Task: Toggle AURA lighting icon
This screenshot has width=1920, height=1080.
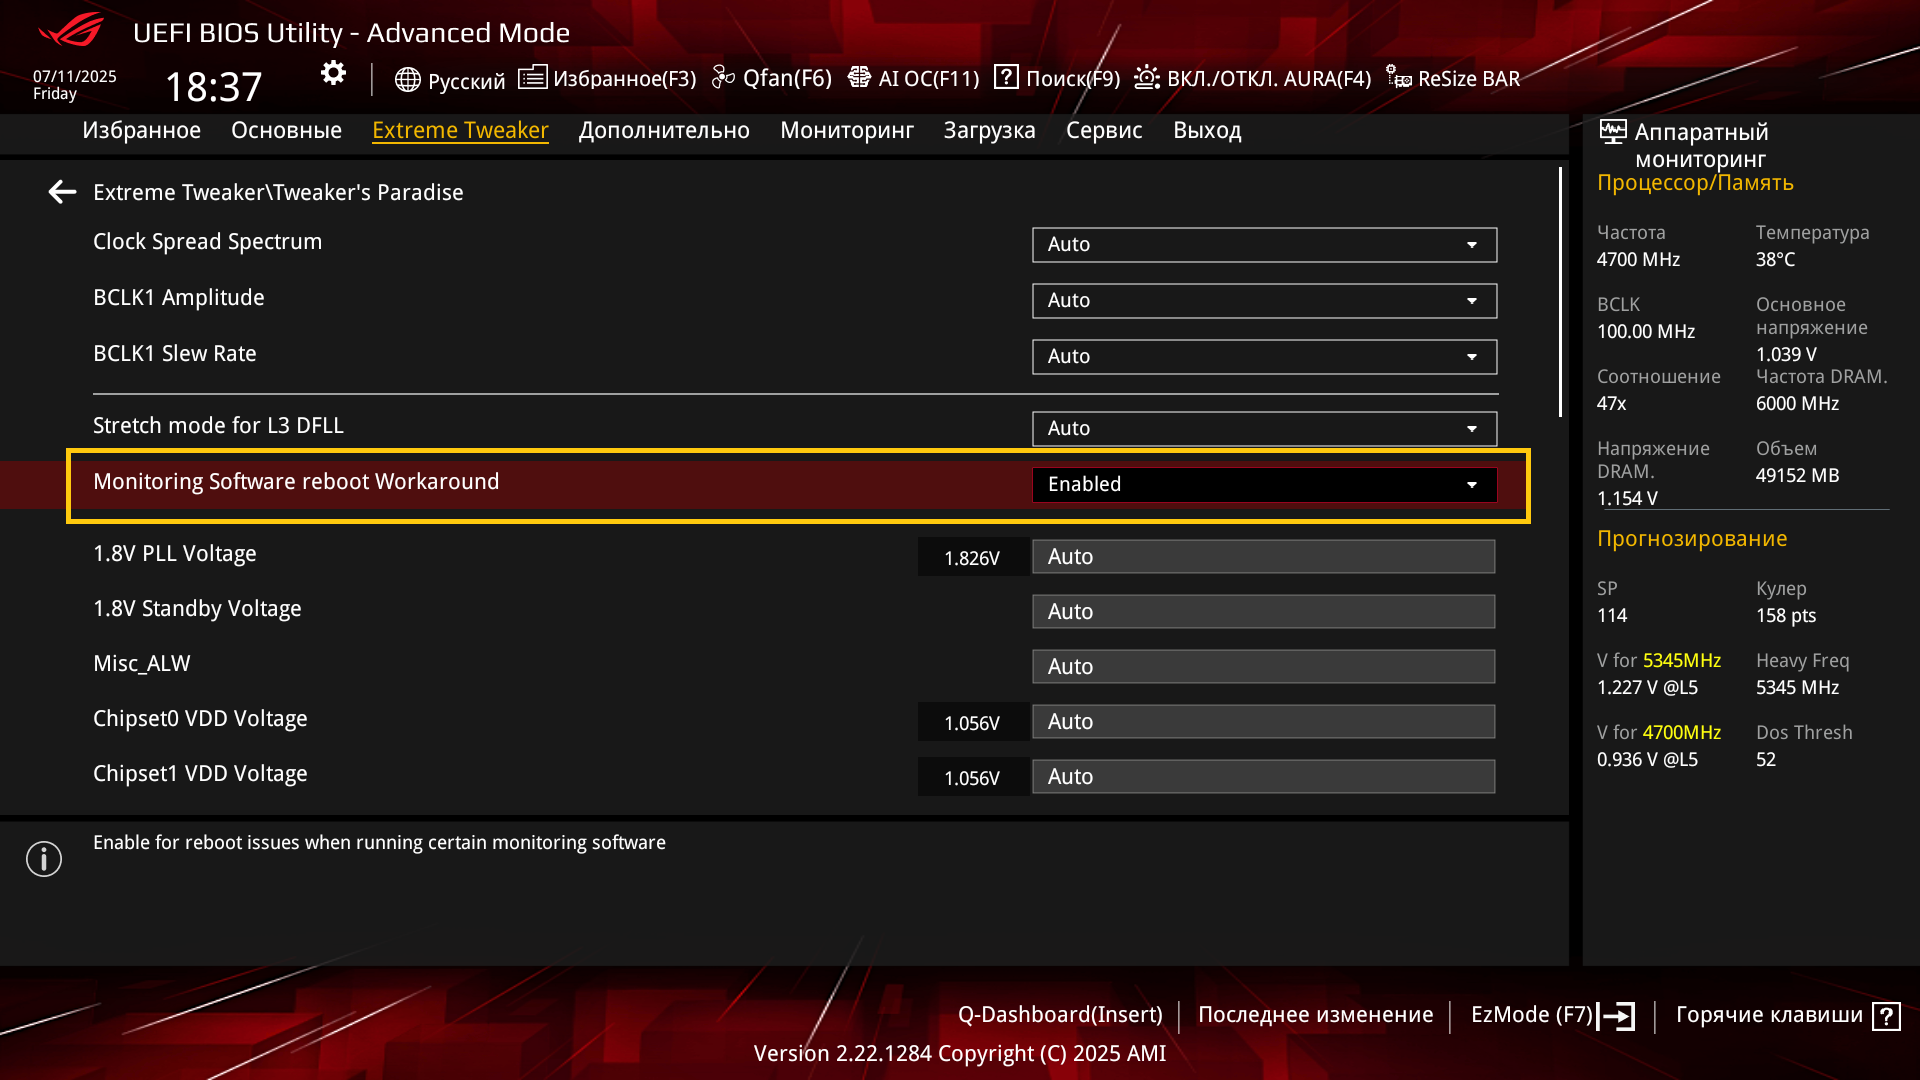Action: [x=1147, y=78]
